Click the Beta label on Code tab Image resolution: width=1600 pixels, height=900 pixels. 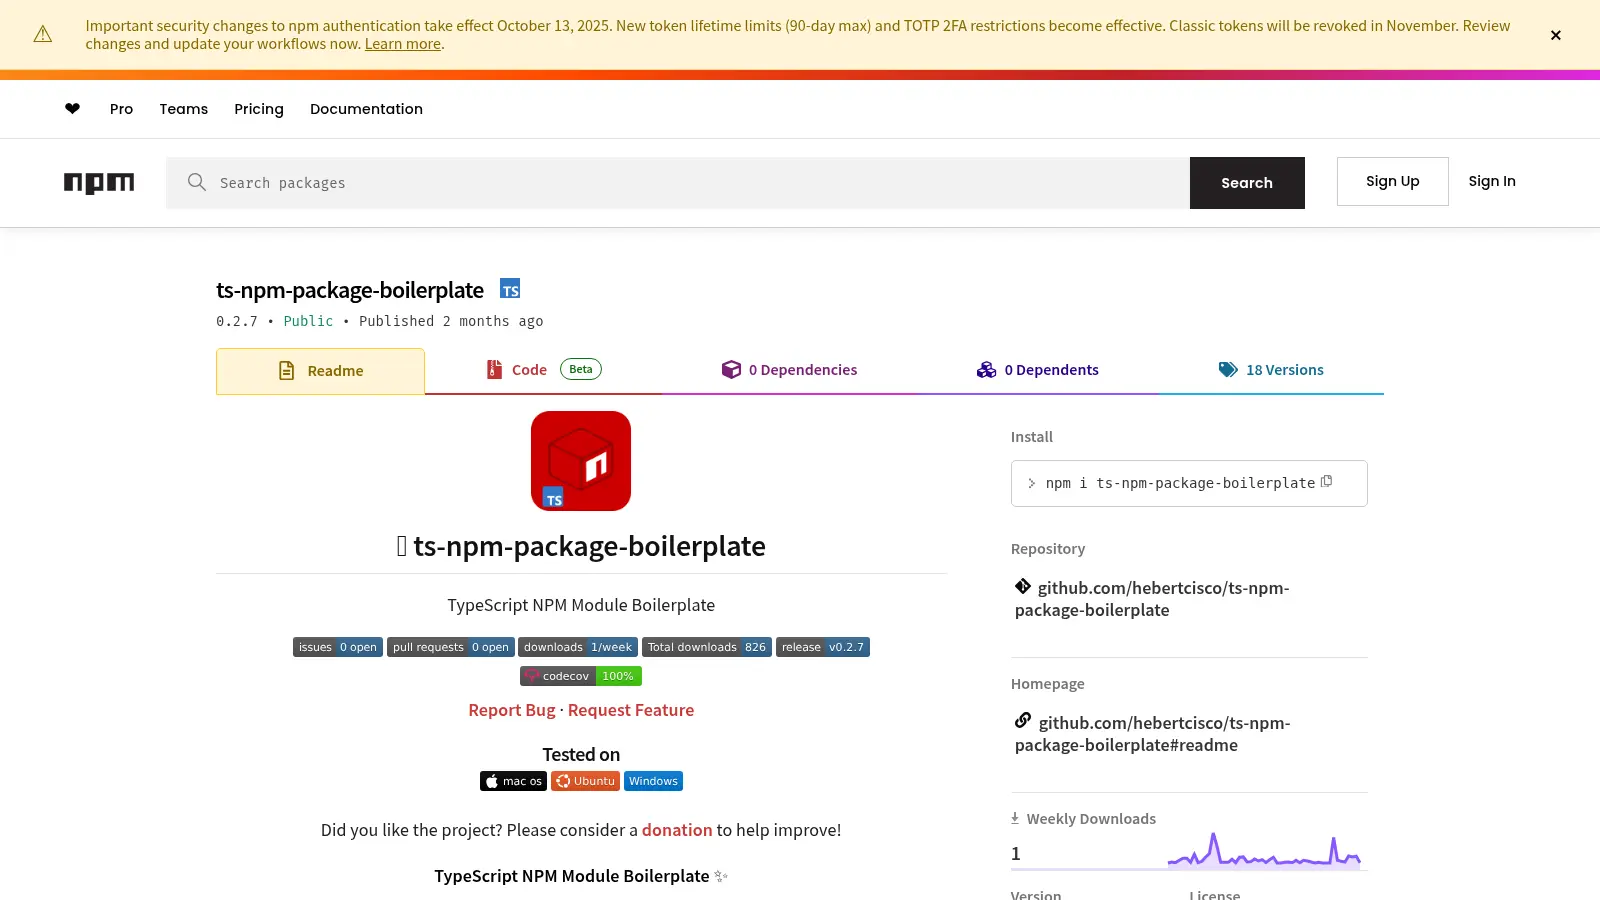pyautogui.click(x=581, y=369)
